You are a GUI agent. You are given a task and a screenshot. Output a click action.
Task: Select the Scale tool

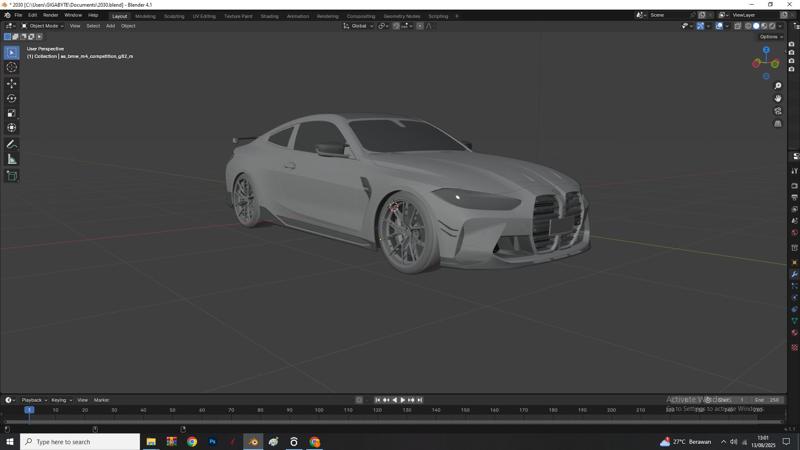[x=11, y=113]
